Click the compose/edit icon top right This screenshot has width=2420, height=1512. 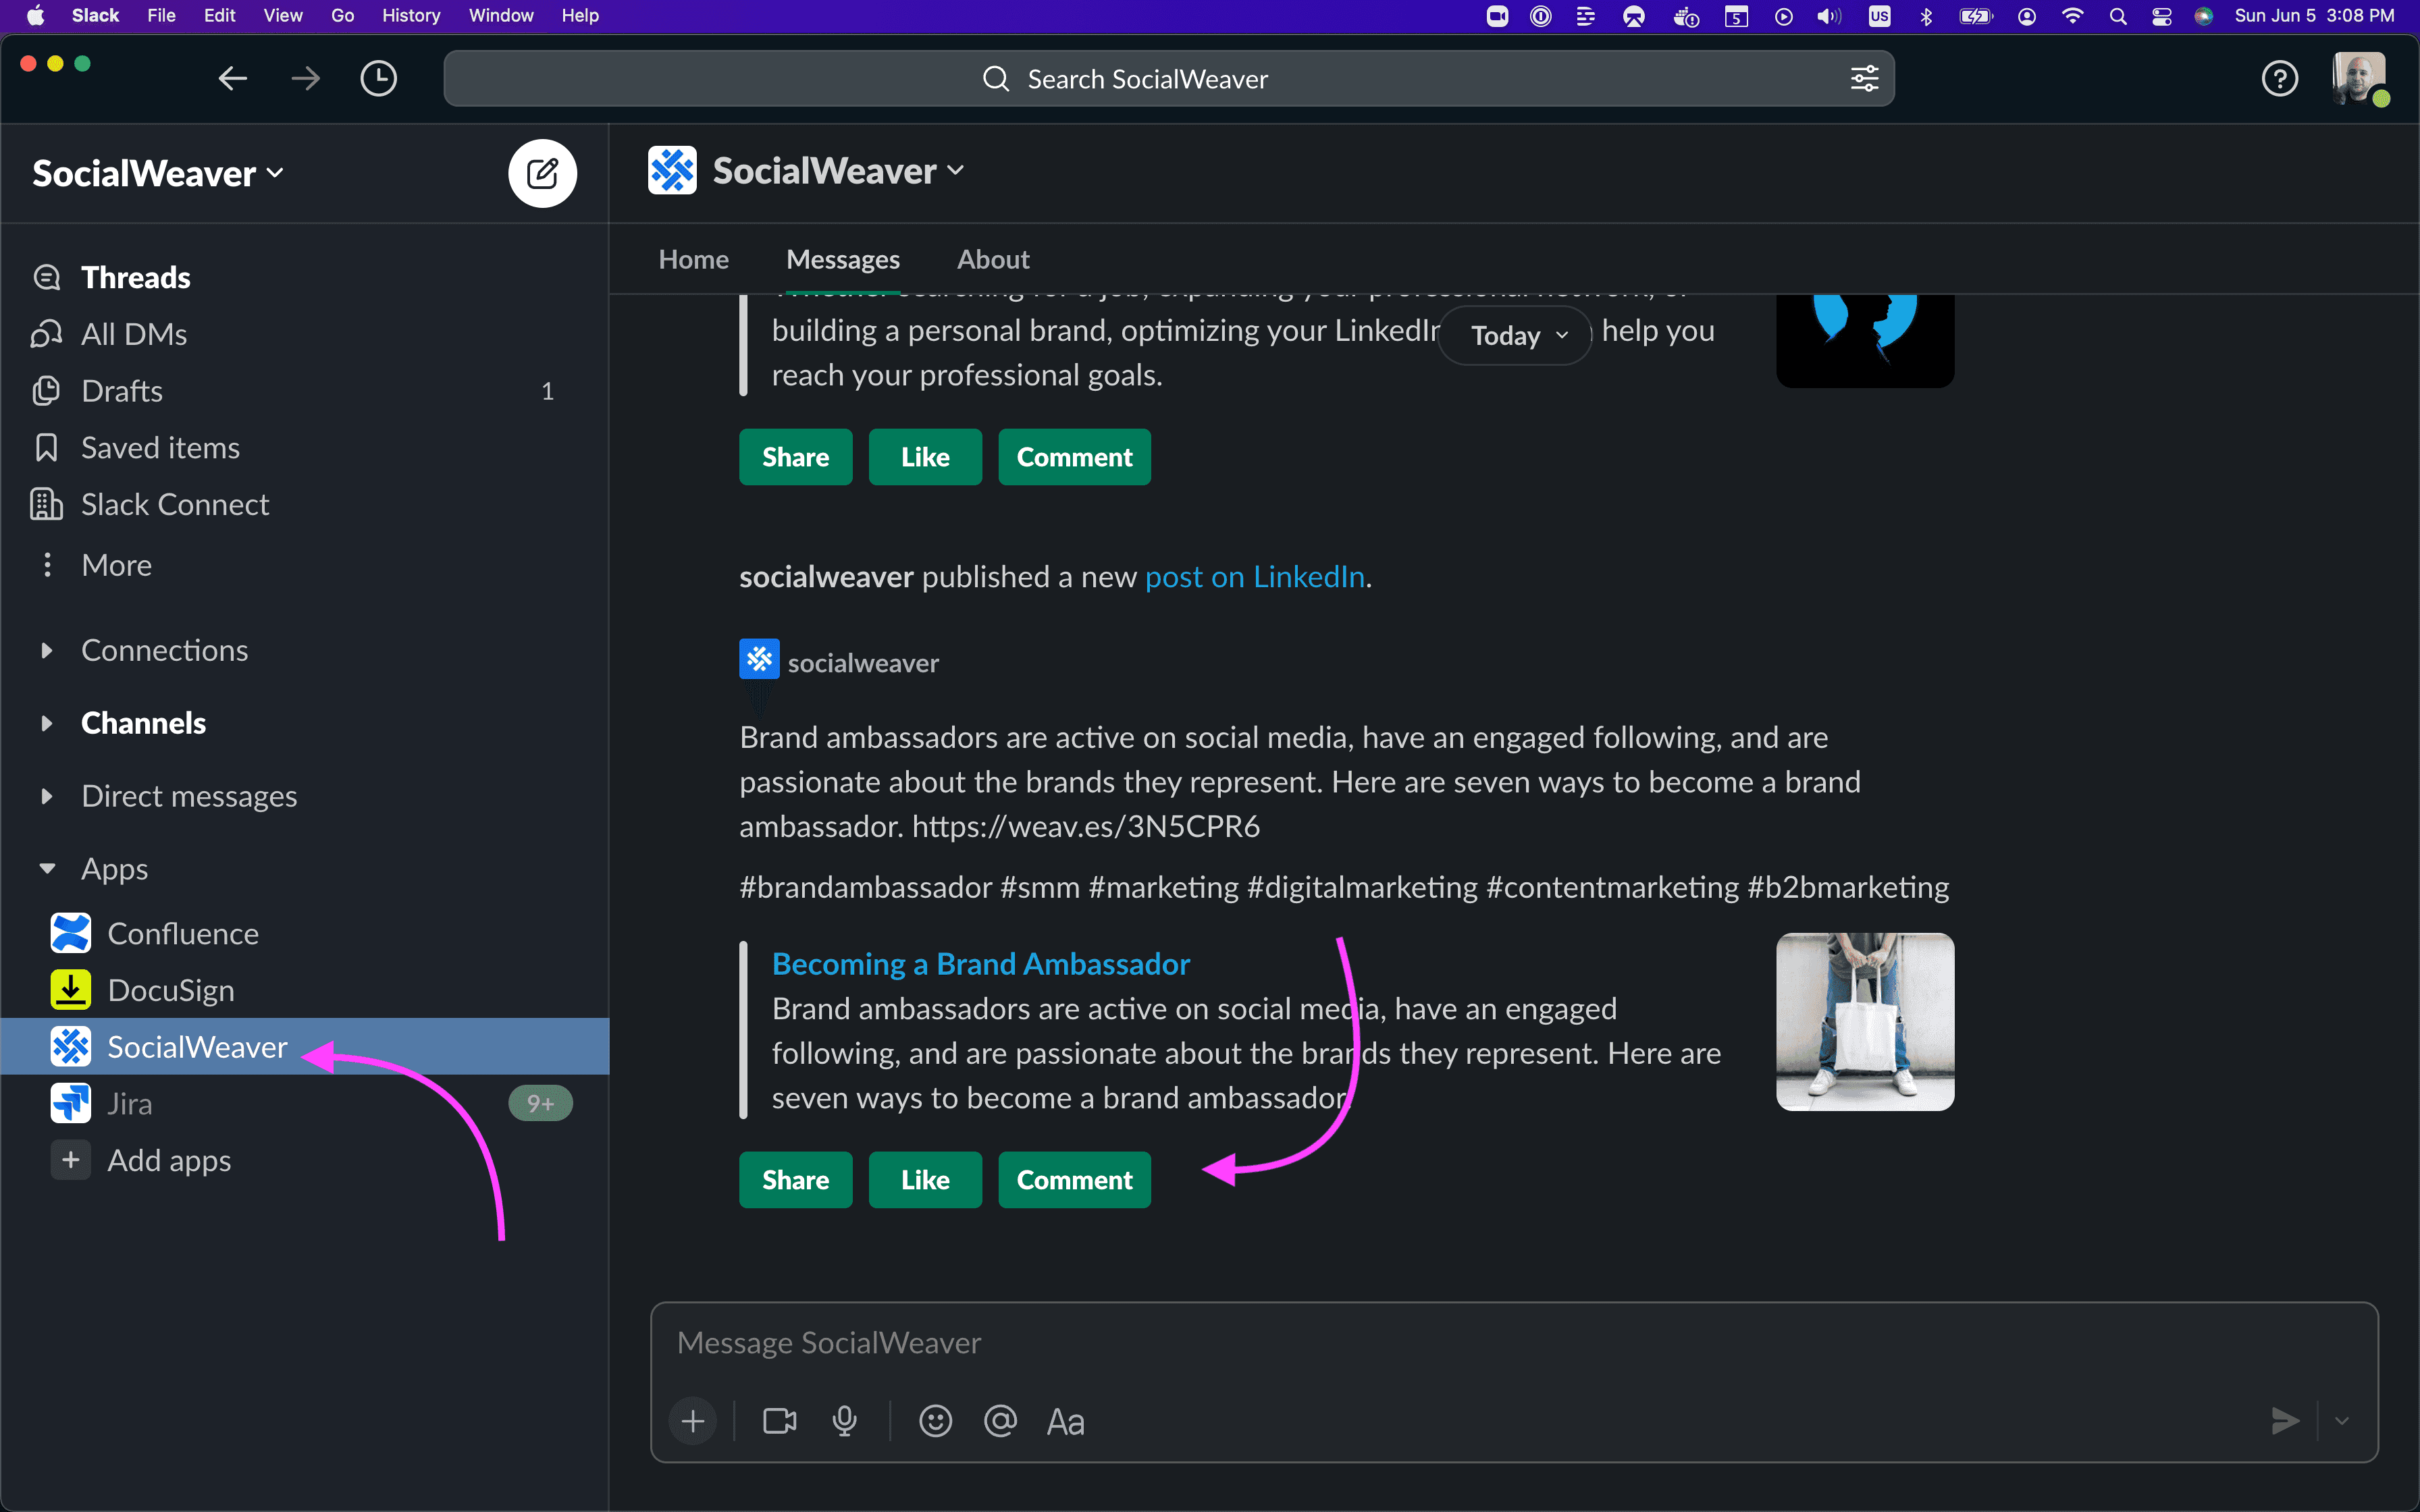coord(540,172)
